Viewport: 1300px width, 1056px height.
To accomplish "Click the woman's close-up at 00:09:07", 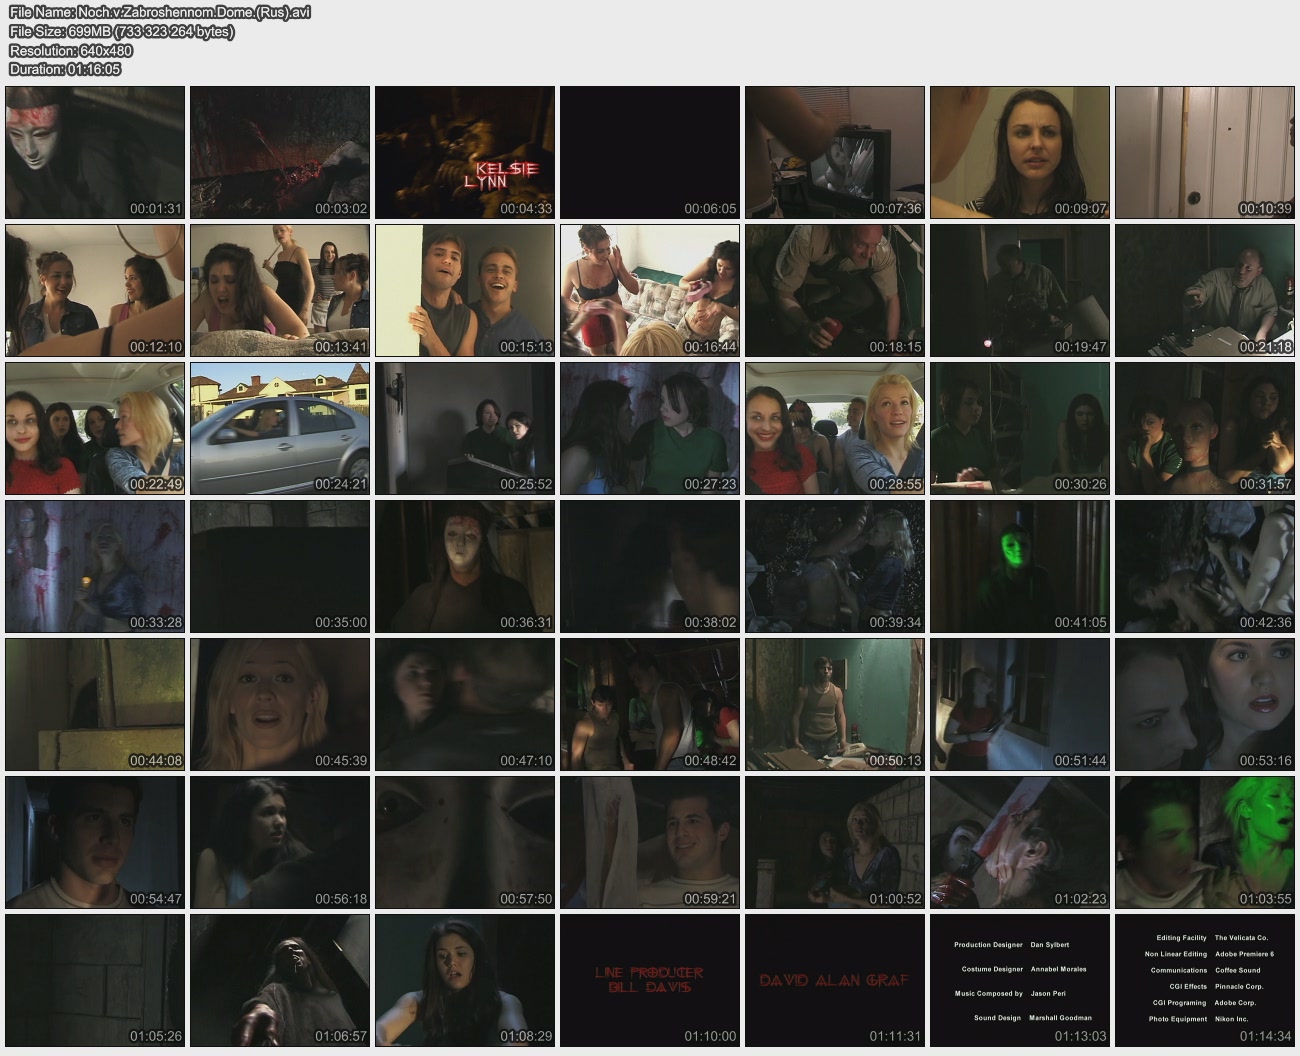I will tap(1020, 152).
